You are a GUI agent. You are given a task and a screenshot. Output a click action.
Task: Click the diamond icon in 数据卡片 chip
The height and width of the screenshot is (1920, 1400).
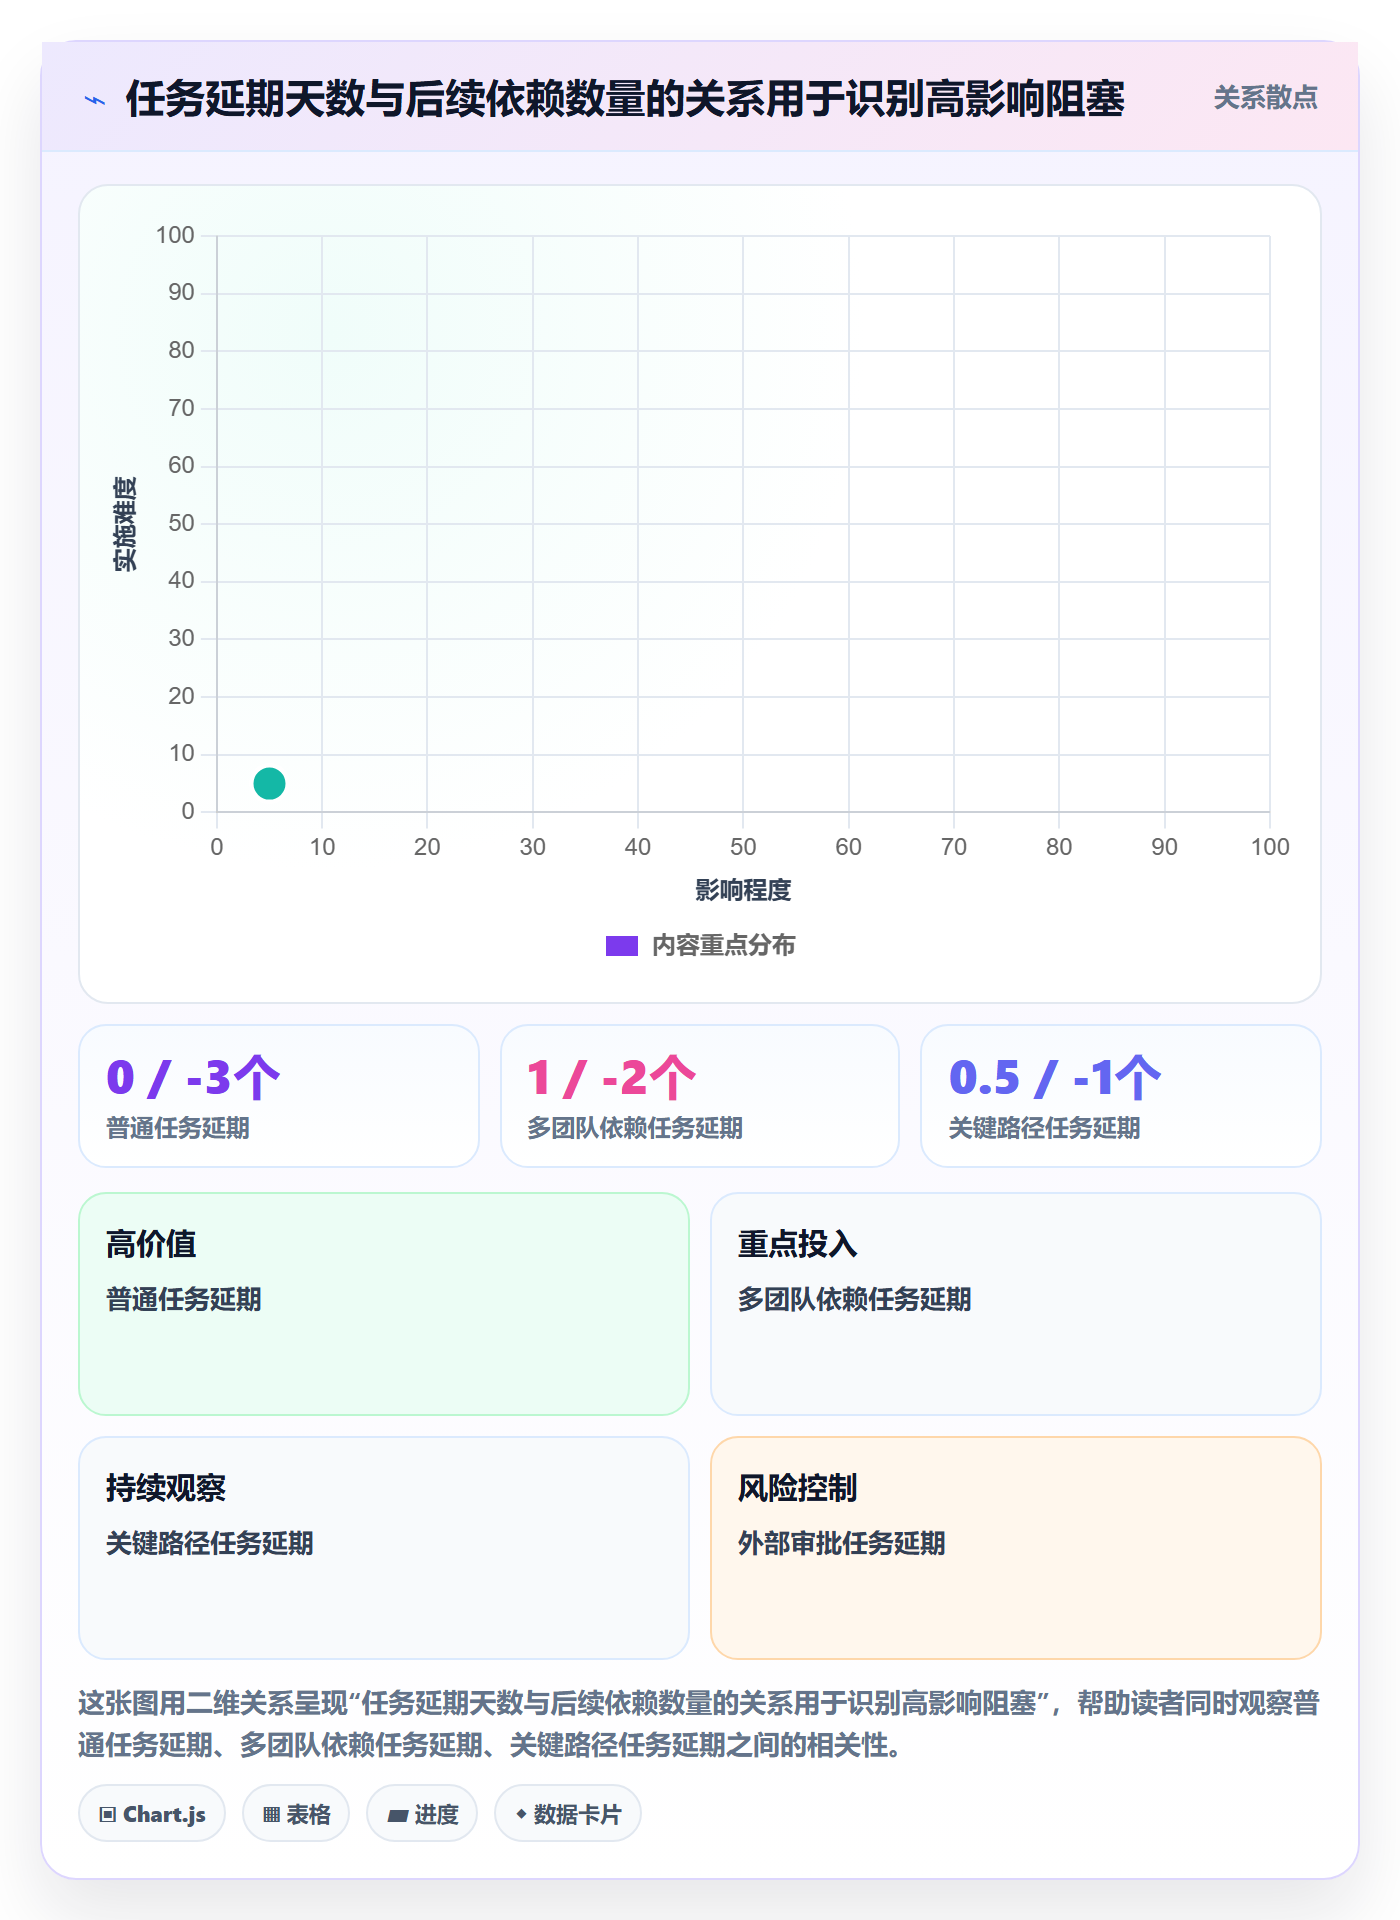(521, 1814)
